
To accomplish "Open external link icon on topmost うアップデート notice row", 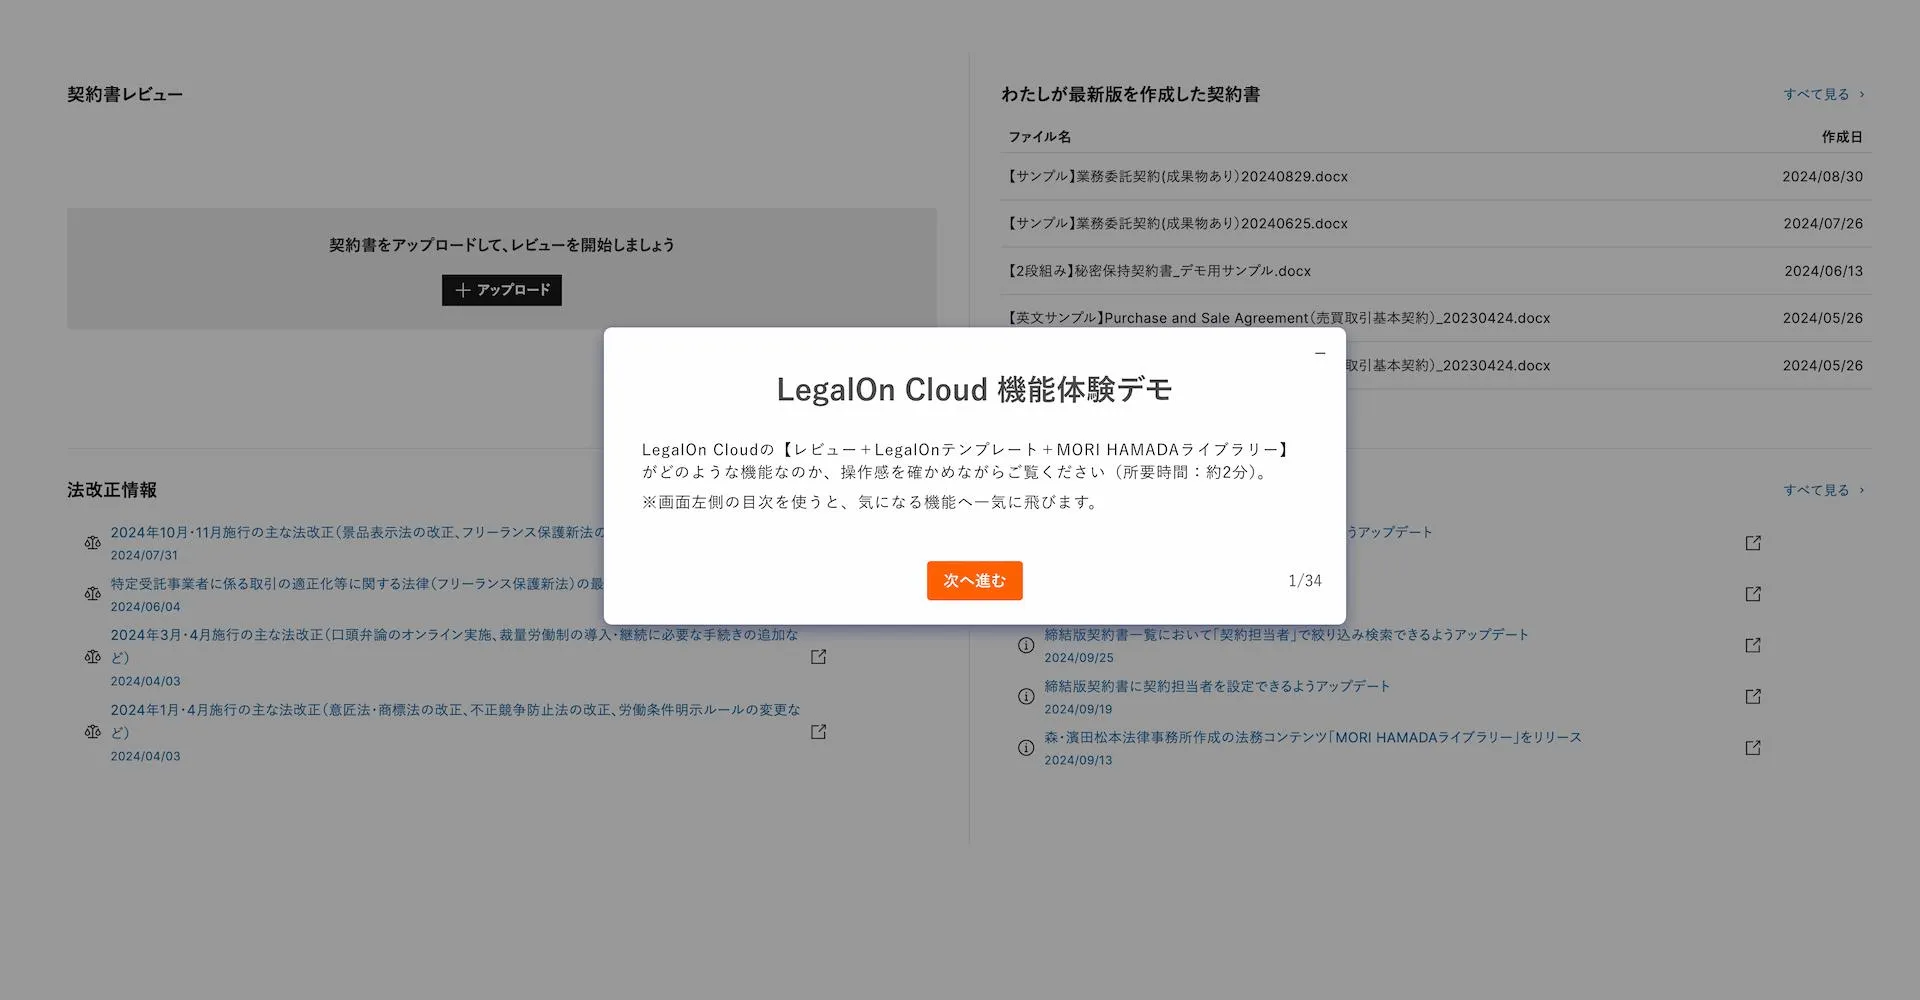I will [1753, 543].
